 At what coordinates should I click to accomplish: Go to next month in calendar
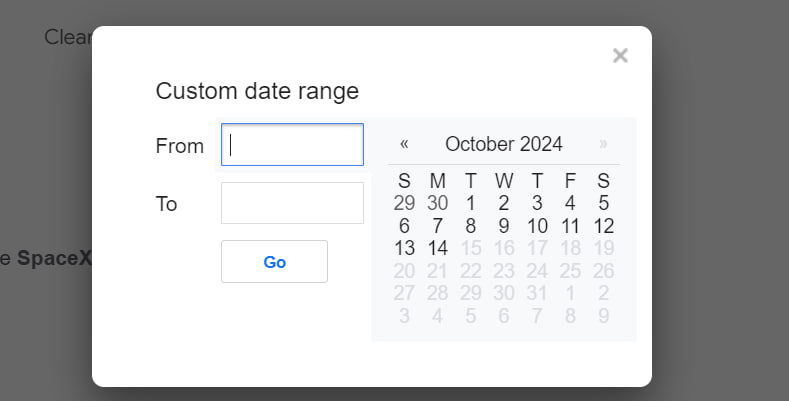(x=603, y=144)
